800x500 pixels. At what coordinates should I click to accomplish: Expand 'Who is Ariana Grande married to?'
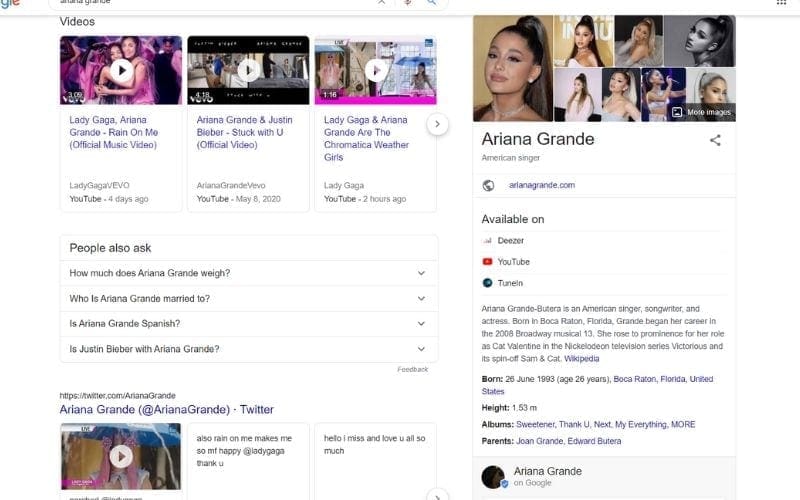[x=249, y=298]
